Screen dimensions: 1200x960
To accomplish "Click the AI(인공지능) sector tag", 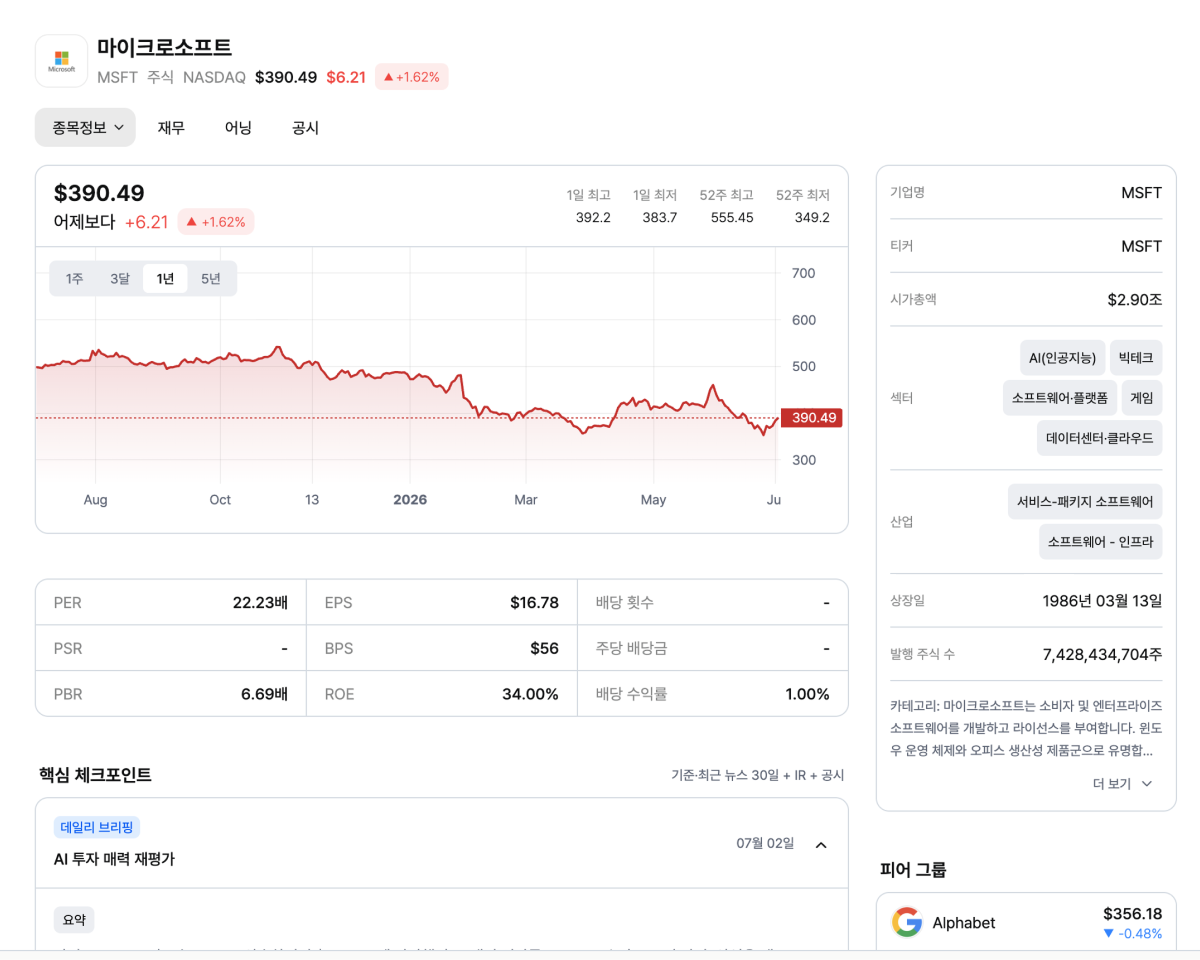I will 1062,358.
